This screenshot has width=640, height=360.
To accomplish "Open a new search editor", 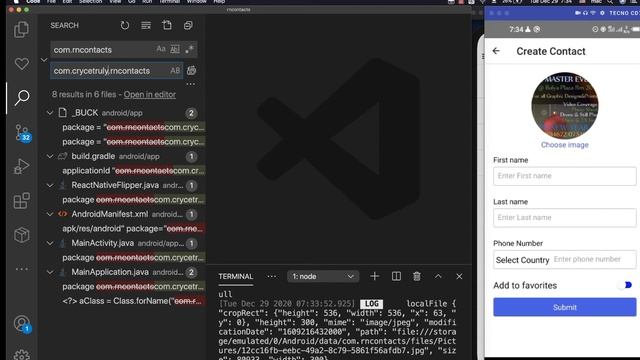I will (x=167, y=25).
